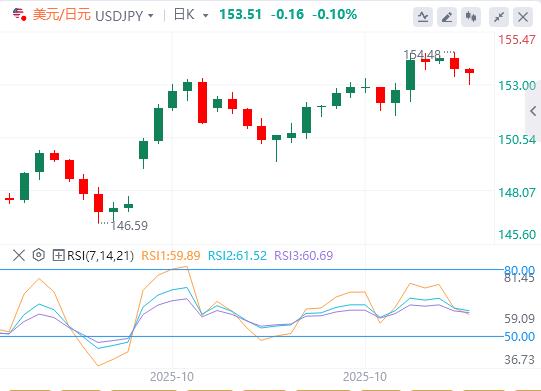Click the 154.48 high price marker
This screenshot has width=541, height=391.
click(x=422, y=55)
